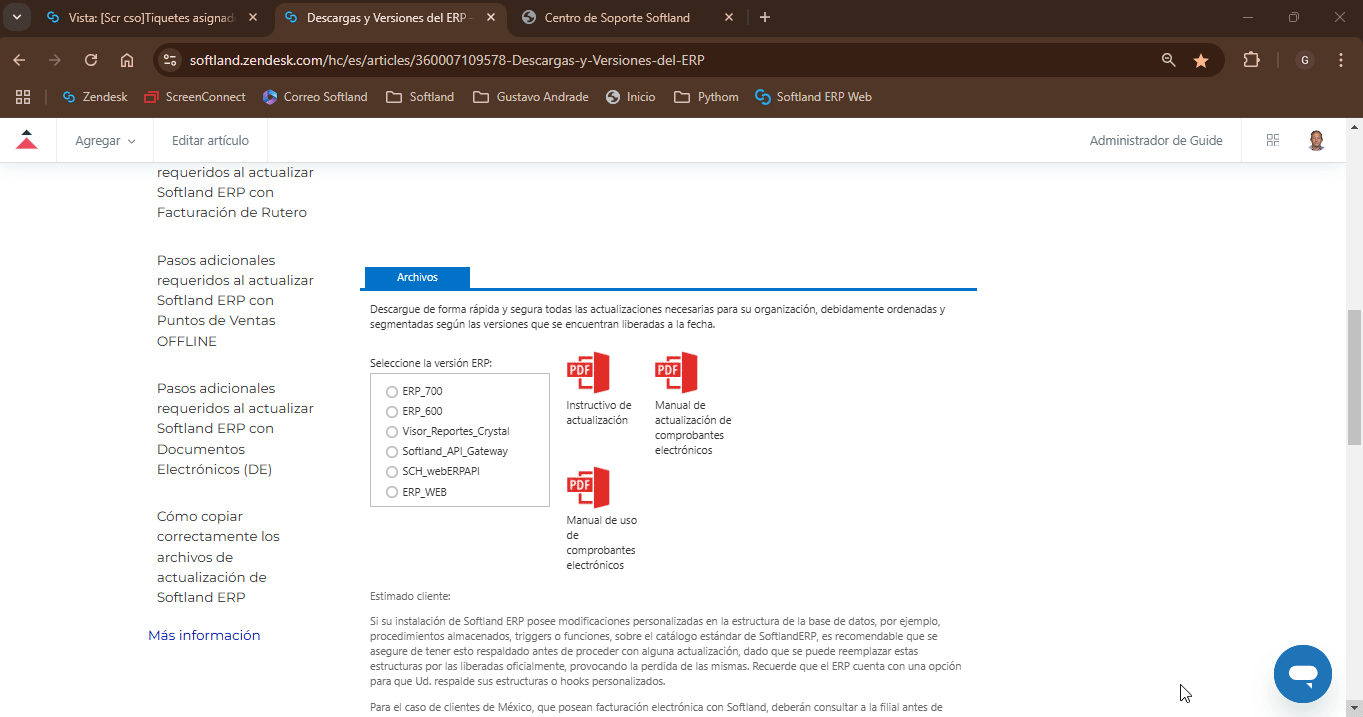Open the user profile avatar in Guide header
1363x717 pixels.
[1317, 141]
